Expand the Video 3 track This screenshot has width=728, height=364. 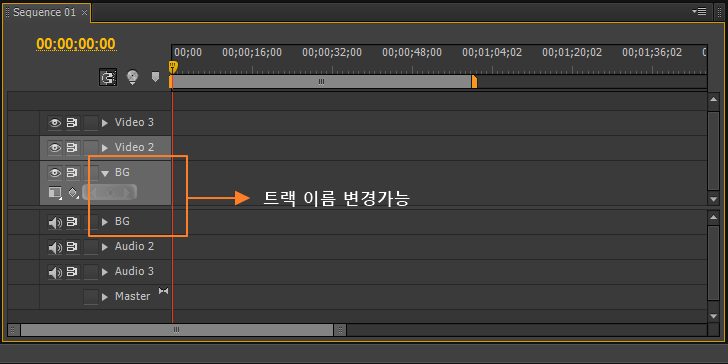pyautogui.click(x=105, y=123)
